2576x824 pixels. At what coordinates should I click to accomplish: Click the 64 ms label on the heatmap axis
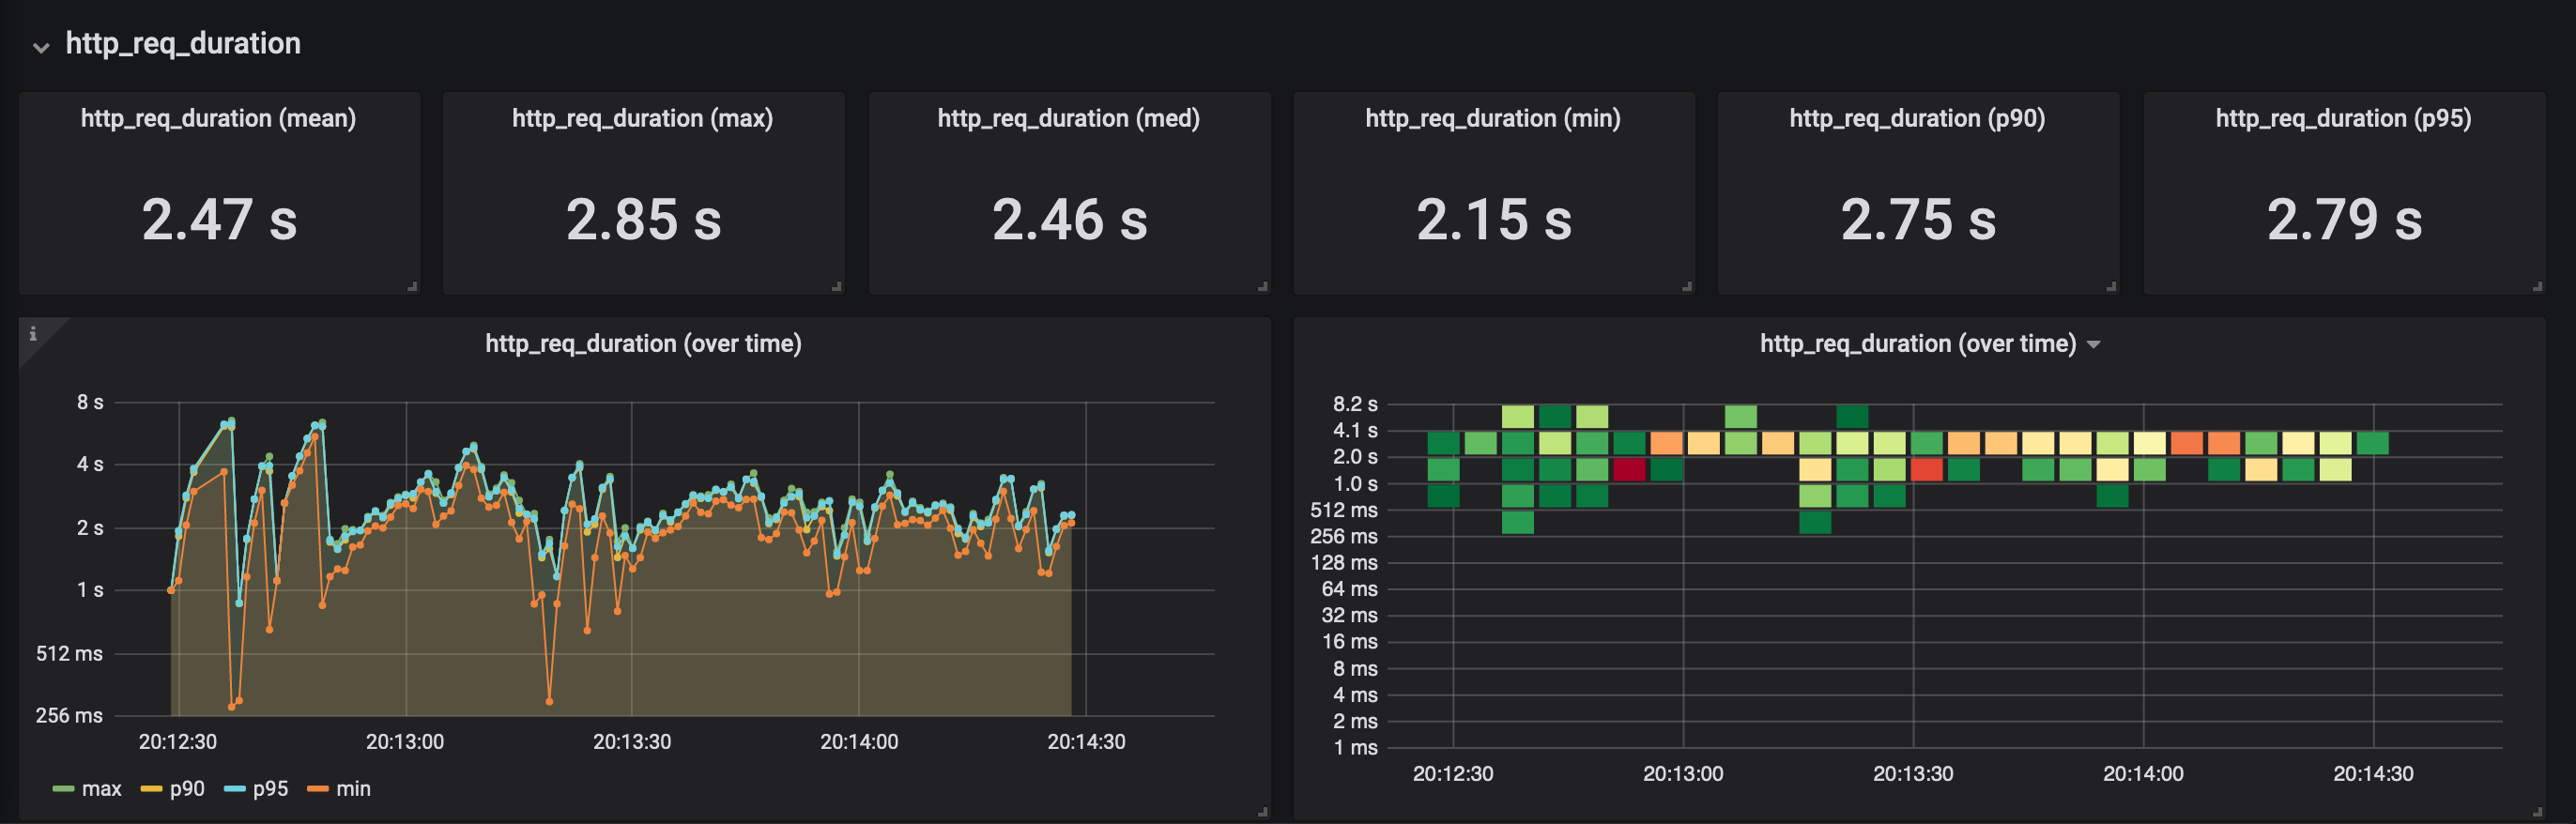tap(1349, 589)
